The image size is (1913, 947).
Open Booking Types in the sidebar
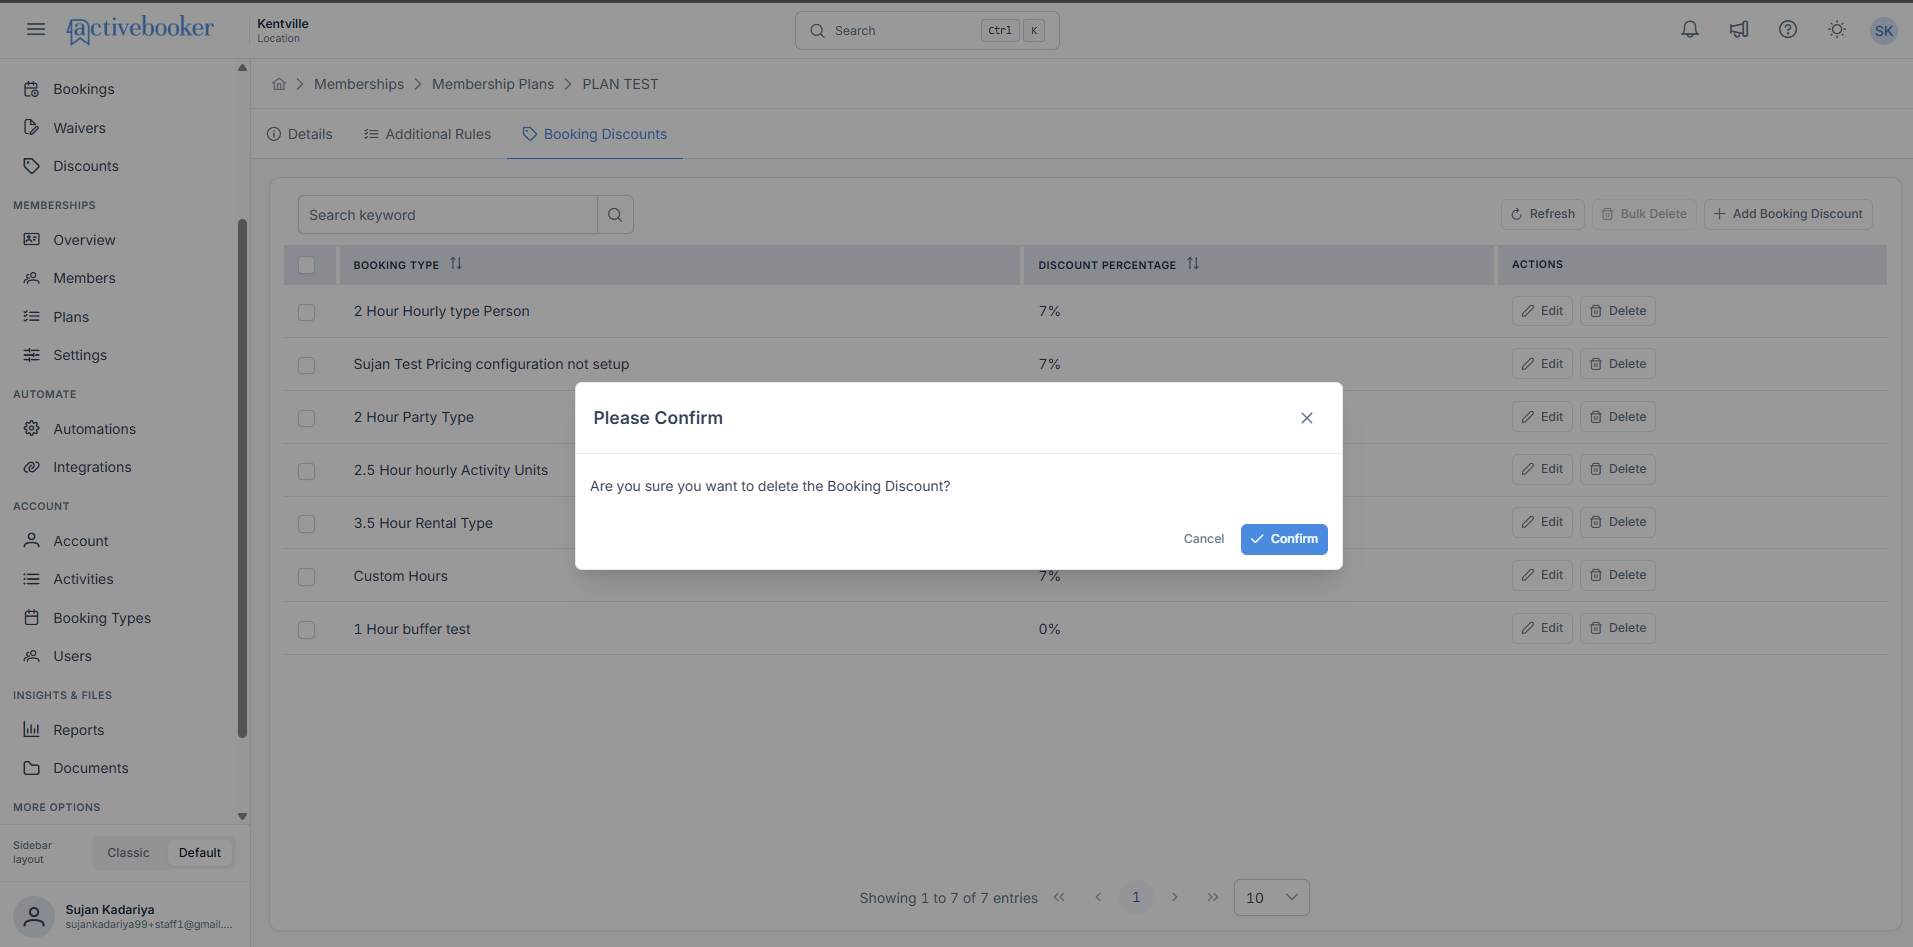(x=102, y=618)
